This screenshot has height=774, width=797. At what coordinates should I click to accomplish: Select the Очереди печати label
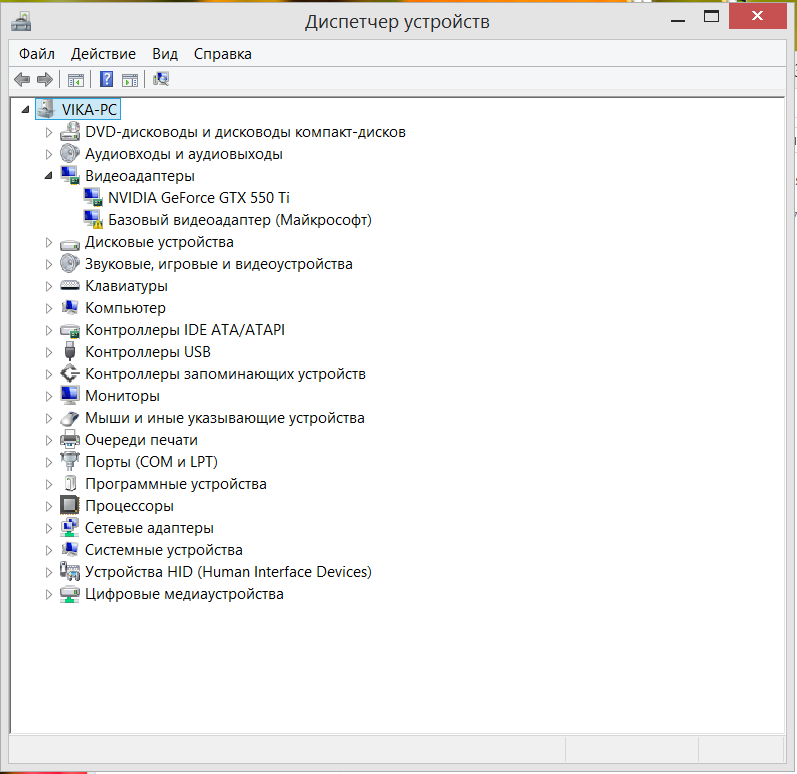[141, 440]
